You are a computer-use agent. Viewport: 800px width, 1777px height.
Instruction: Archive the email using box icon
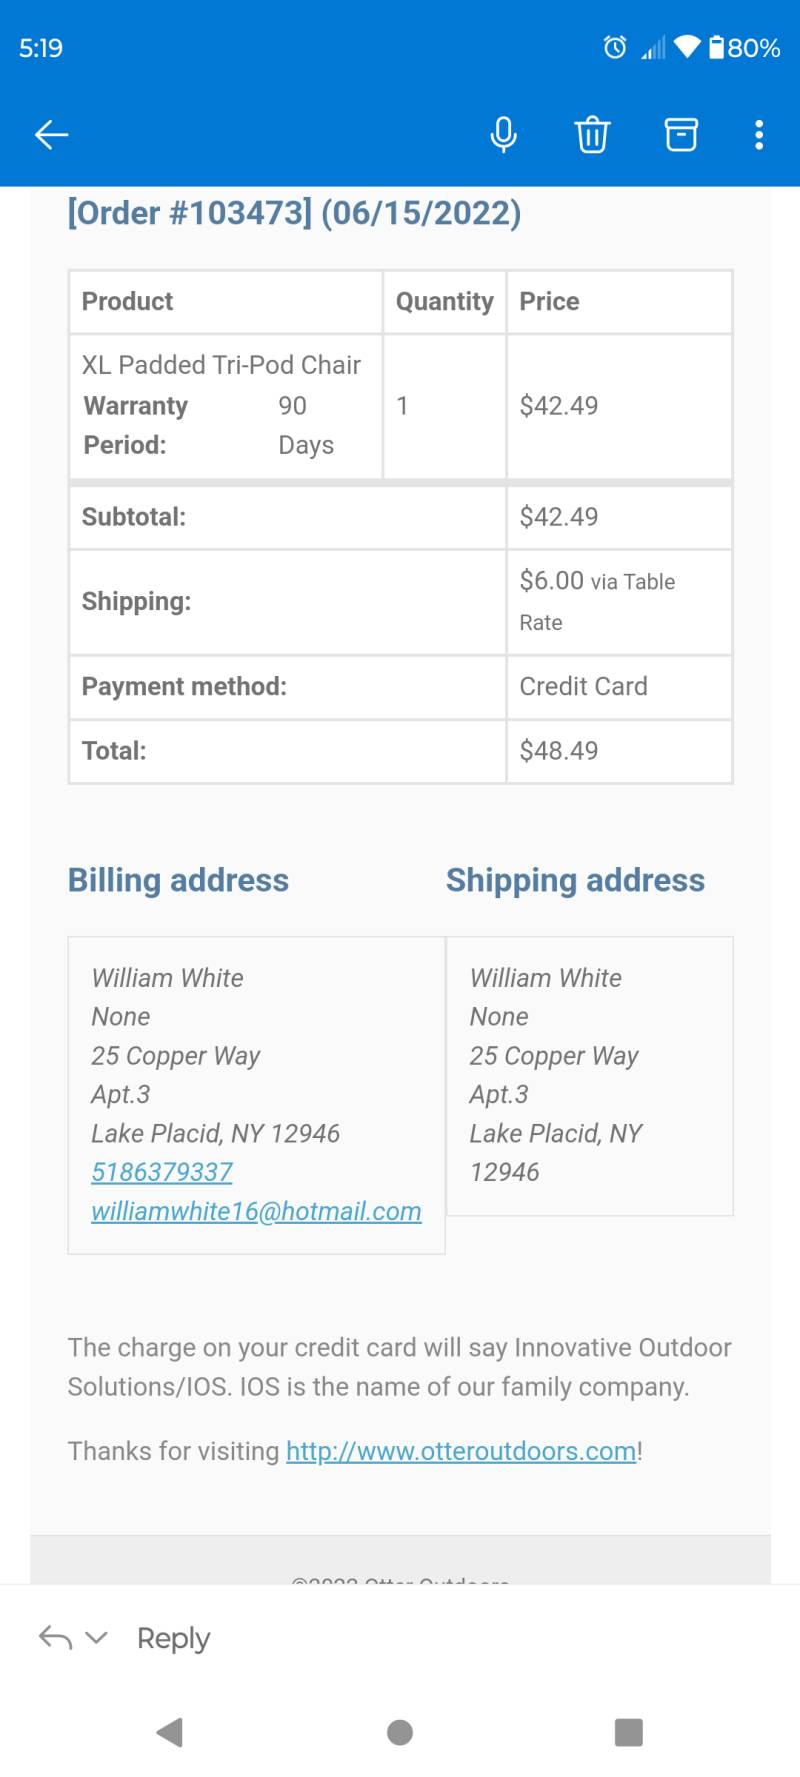(681, 134)
